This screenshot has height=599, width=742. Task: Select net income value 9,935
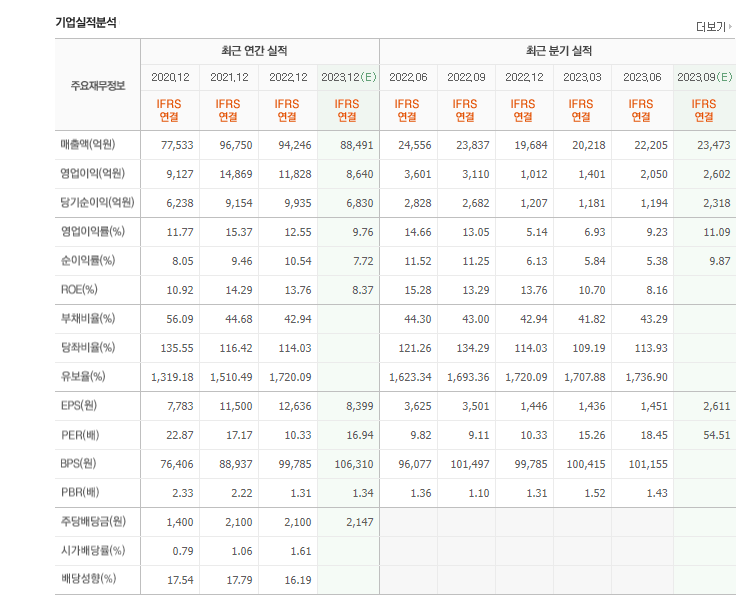point(298,203)
